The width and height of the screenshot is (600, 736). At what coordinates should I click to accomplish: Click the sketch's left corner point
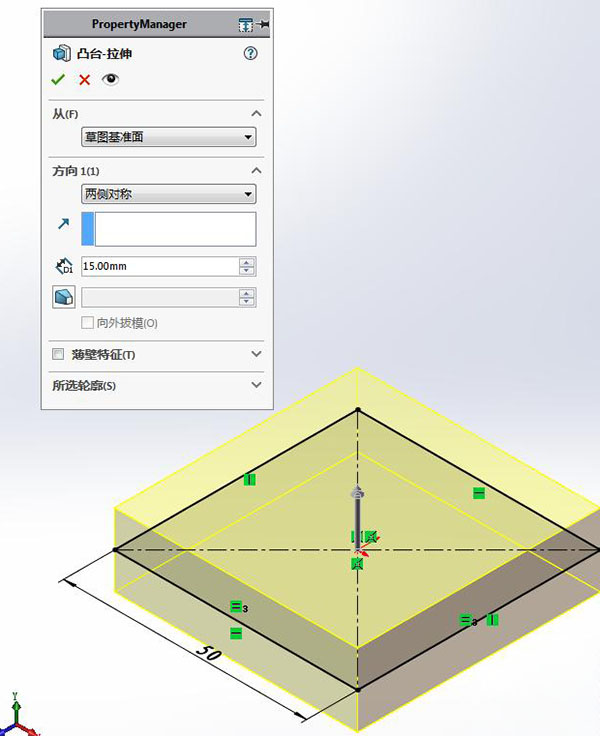click(x=115, y=550)
